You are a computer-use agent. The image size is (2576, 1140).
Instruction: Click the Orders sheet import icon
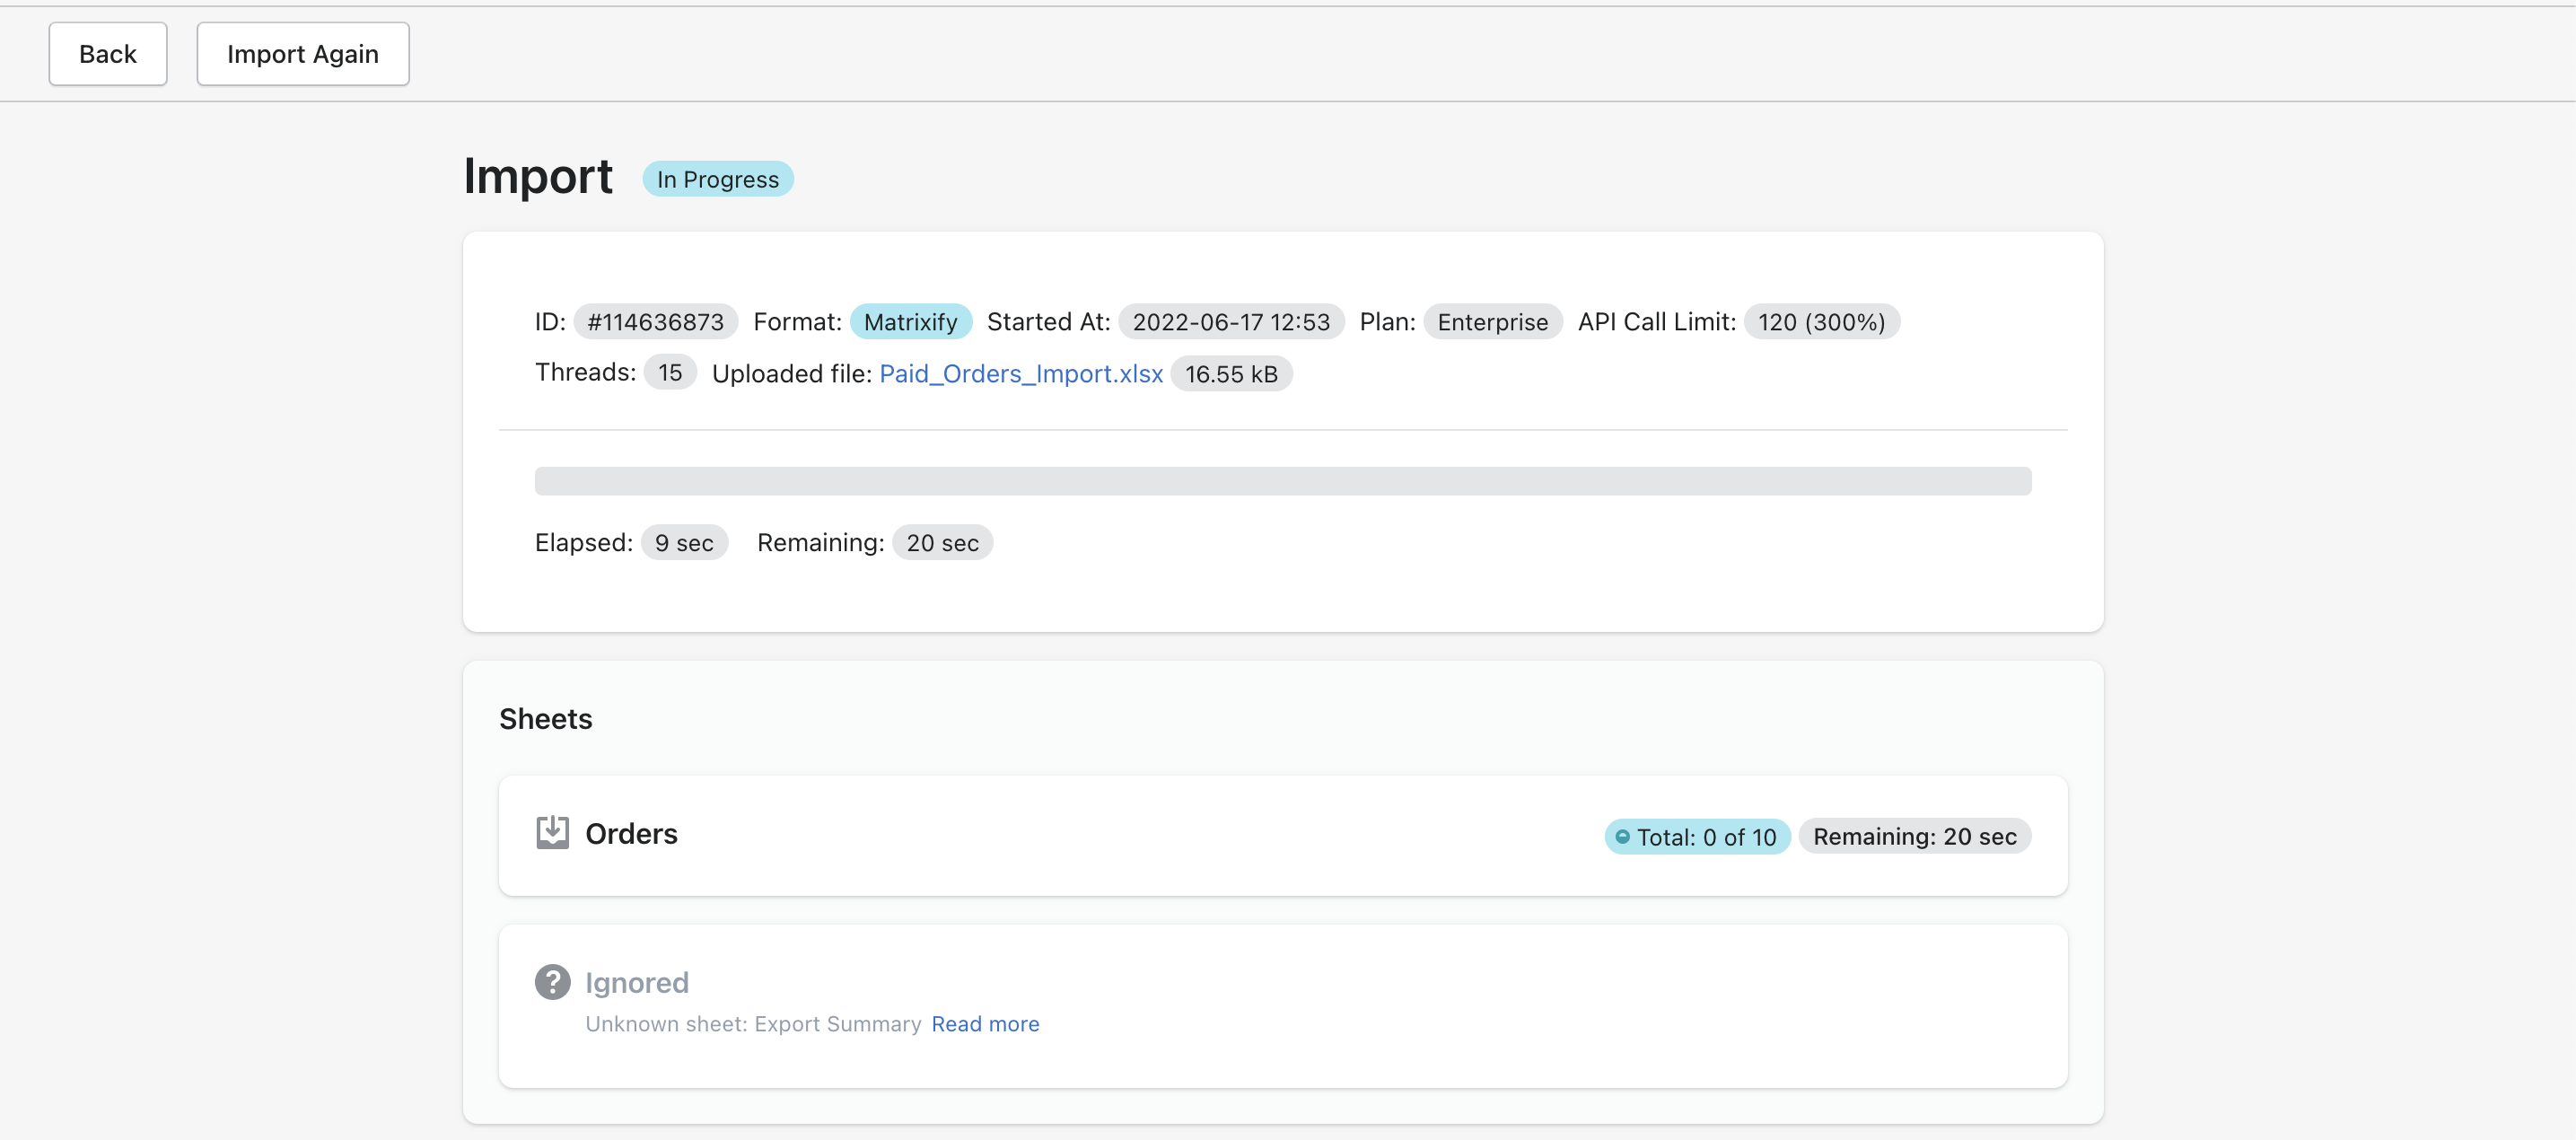(x=552, y=832)
